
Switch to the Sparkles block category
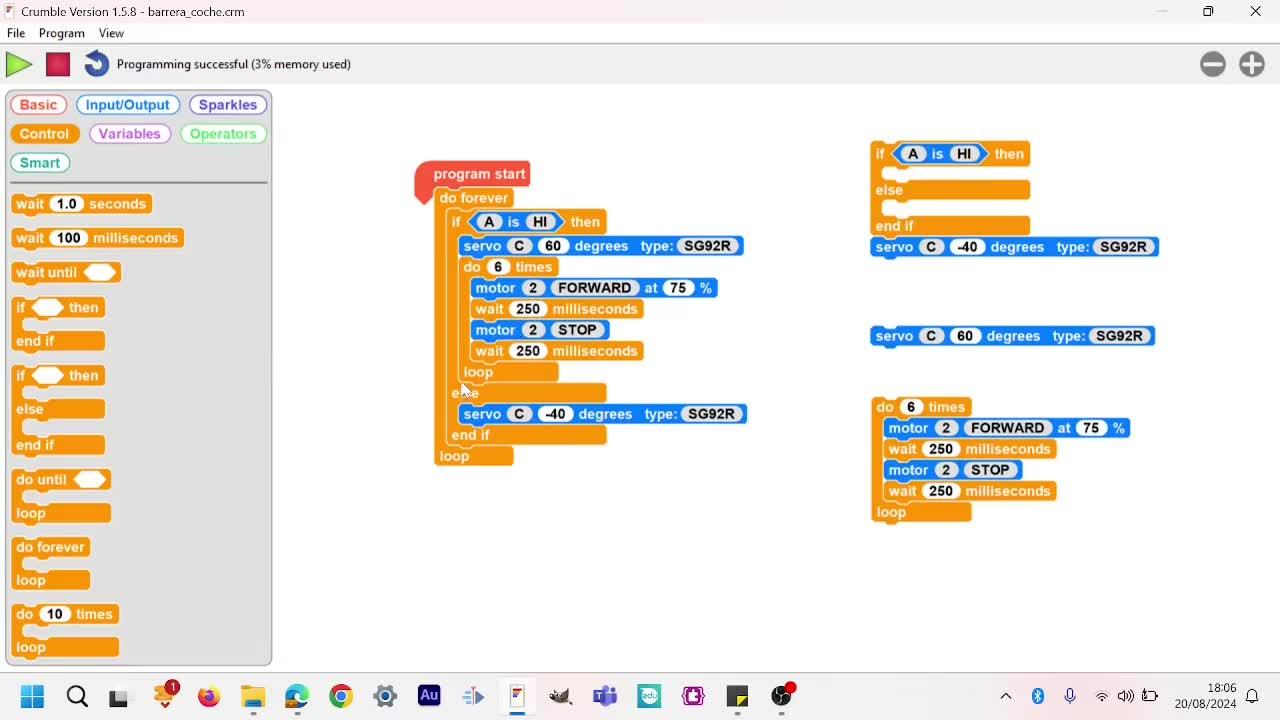(x=228, y=105)
